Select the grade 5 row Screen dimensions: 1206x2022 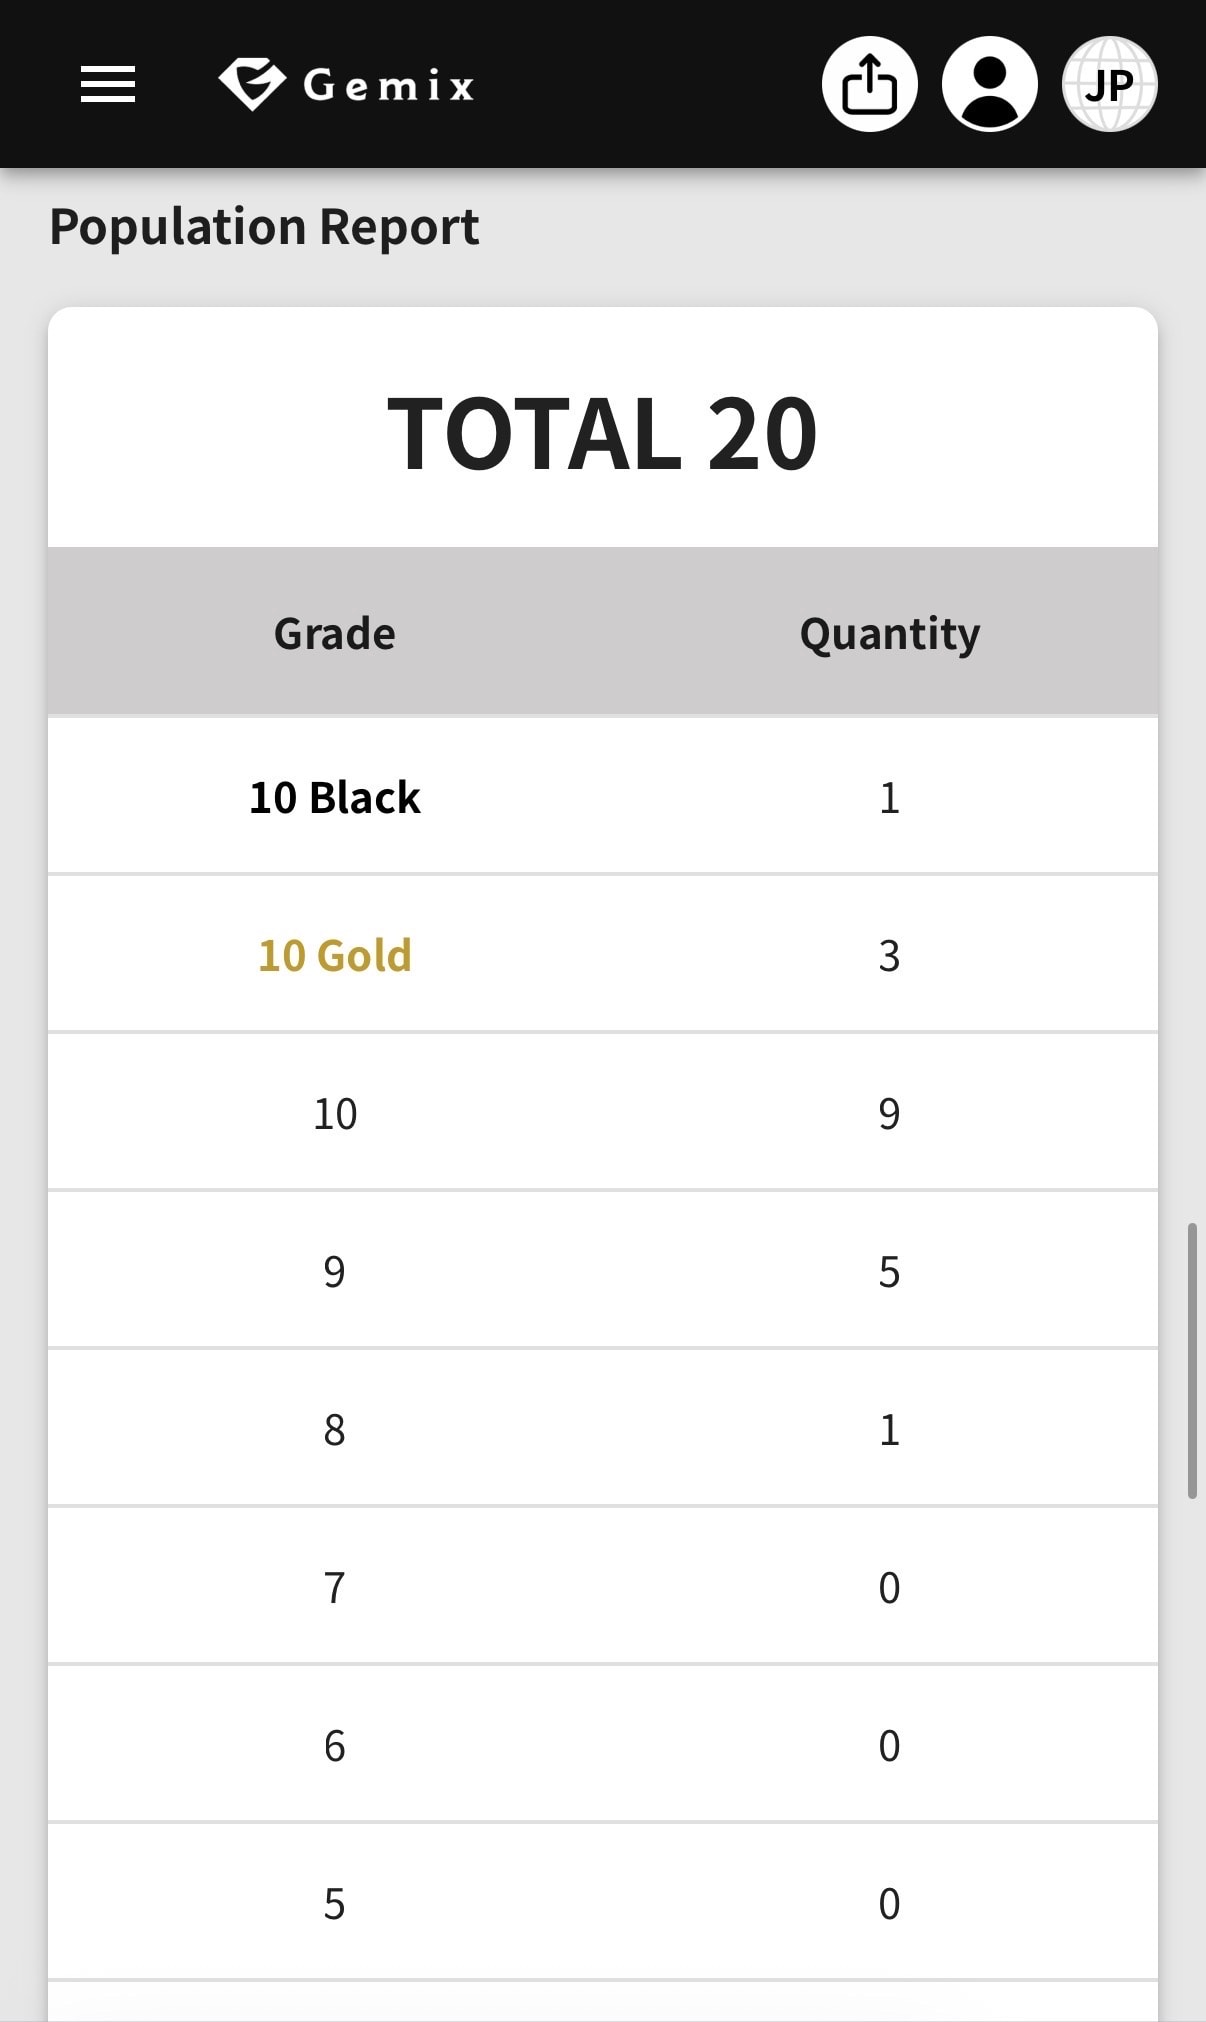tap(603, 1902)
